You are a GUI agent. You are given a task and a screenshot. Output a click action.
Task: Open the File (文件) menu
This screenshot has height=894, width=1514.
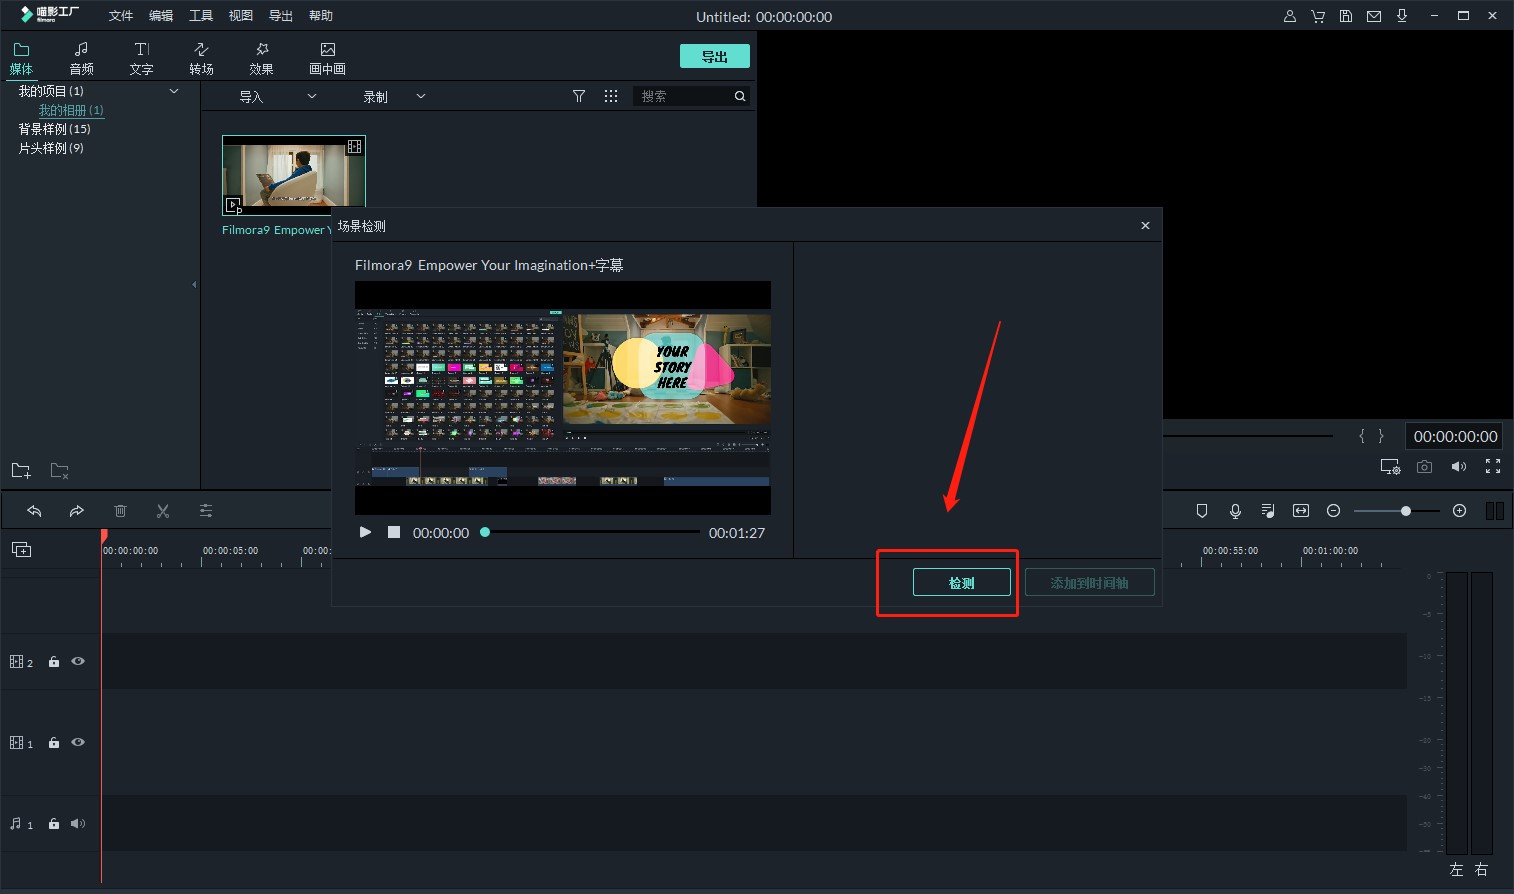pos(121,16)
